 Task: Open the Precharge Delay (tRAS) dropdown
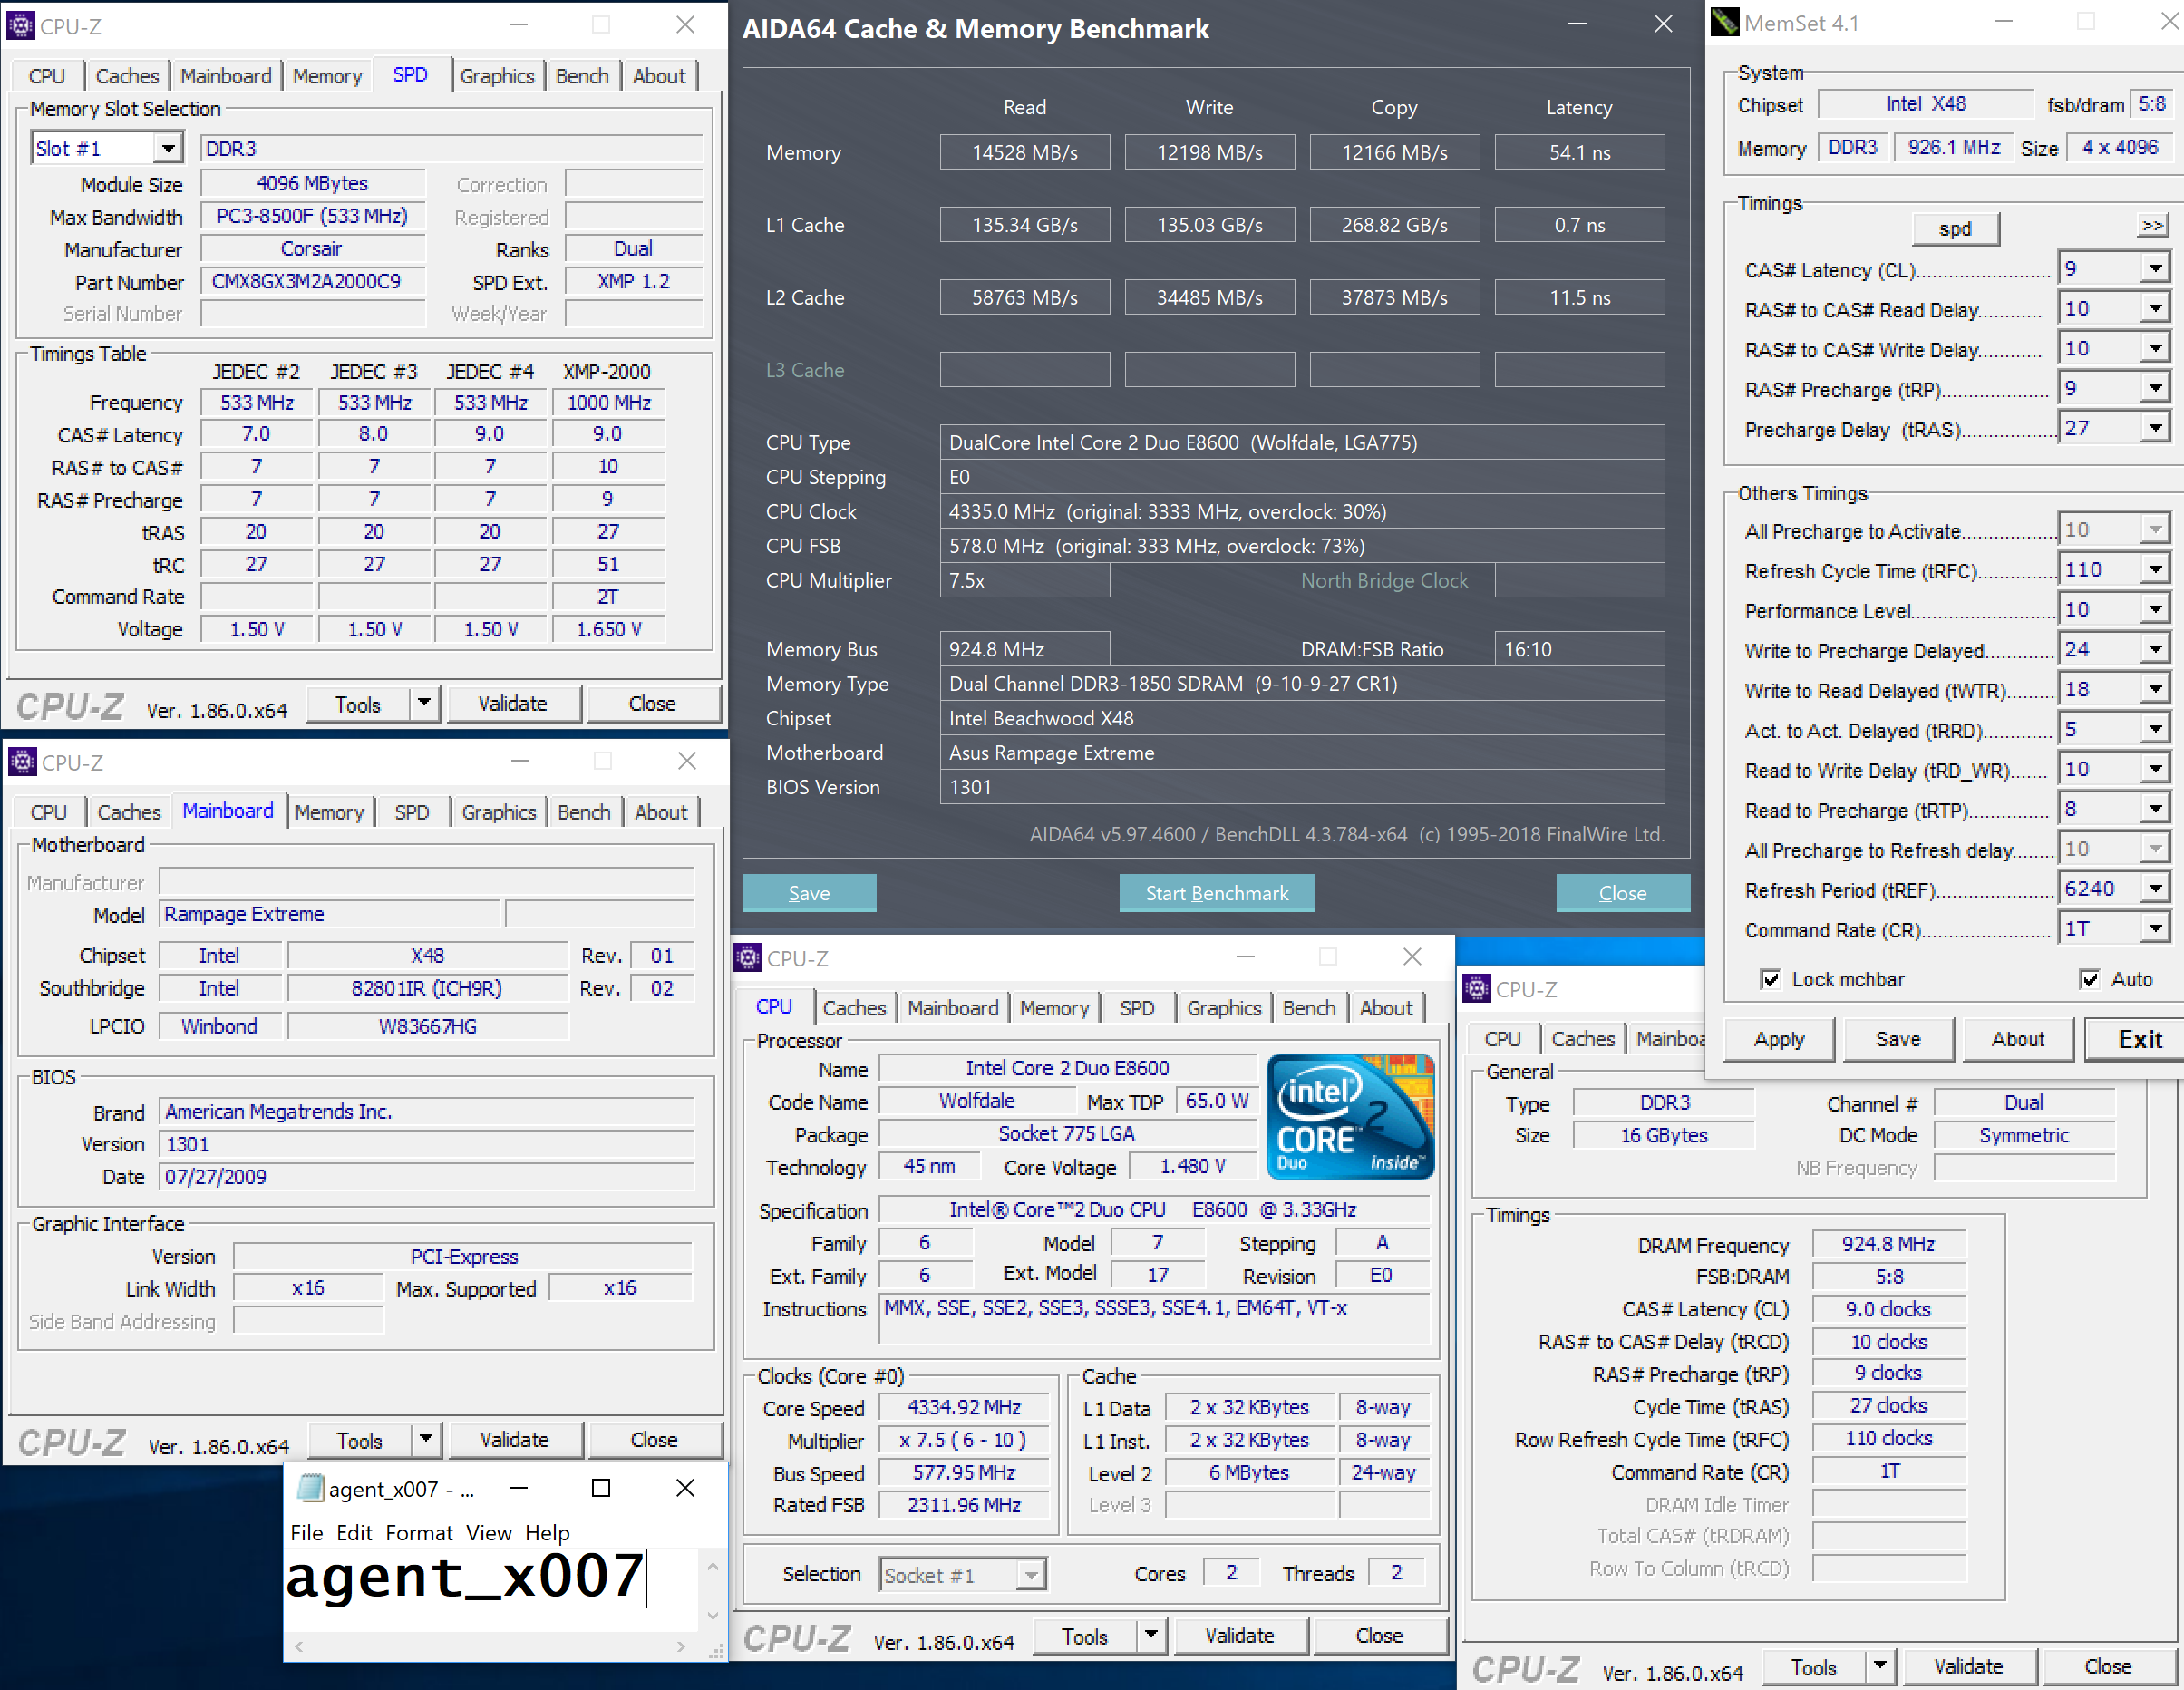(x=2154, y=428)
